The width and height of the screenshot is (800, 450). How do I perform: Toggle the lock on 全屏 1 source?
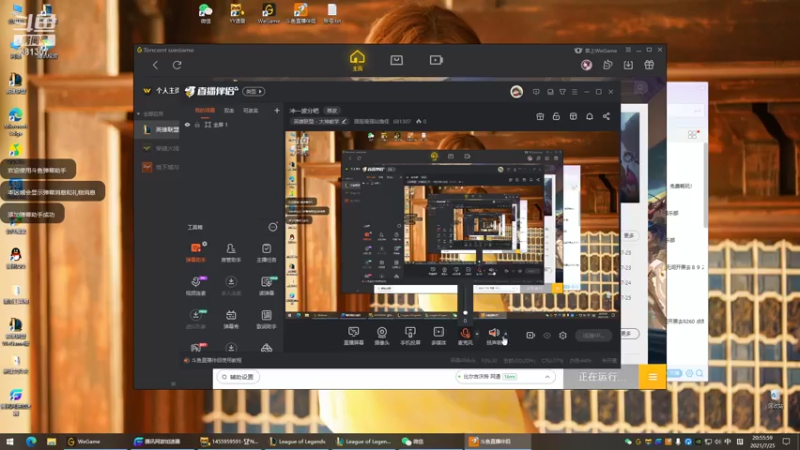[x=197, y=124]
